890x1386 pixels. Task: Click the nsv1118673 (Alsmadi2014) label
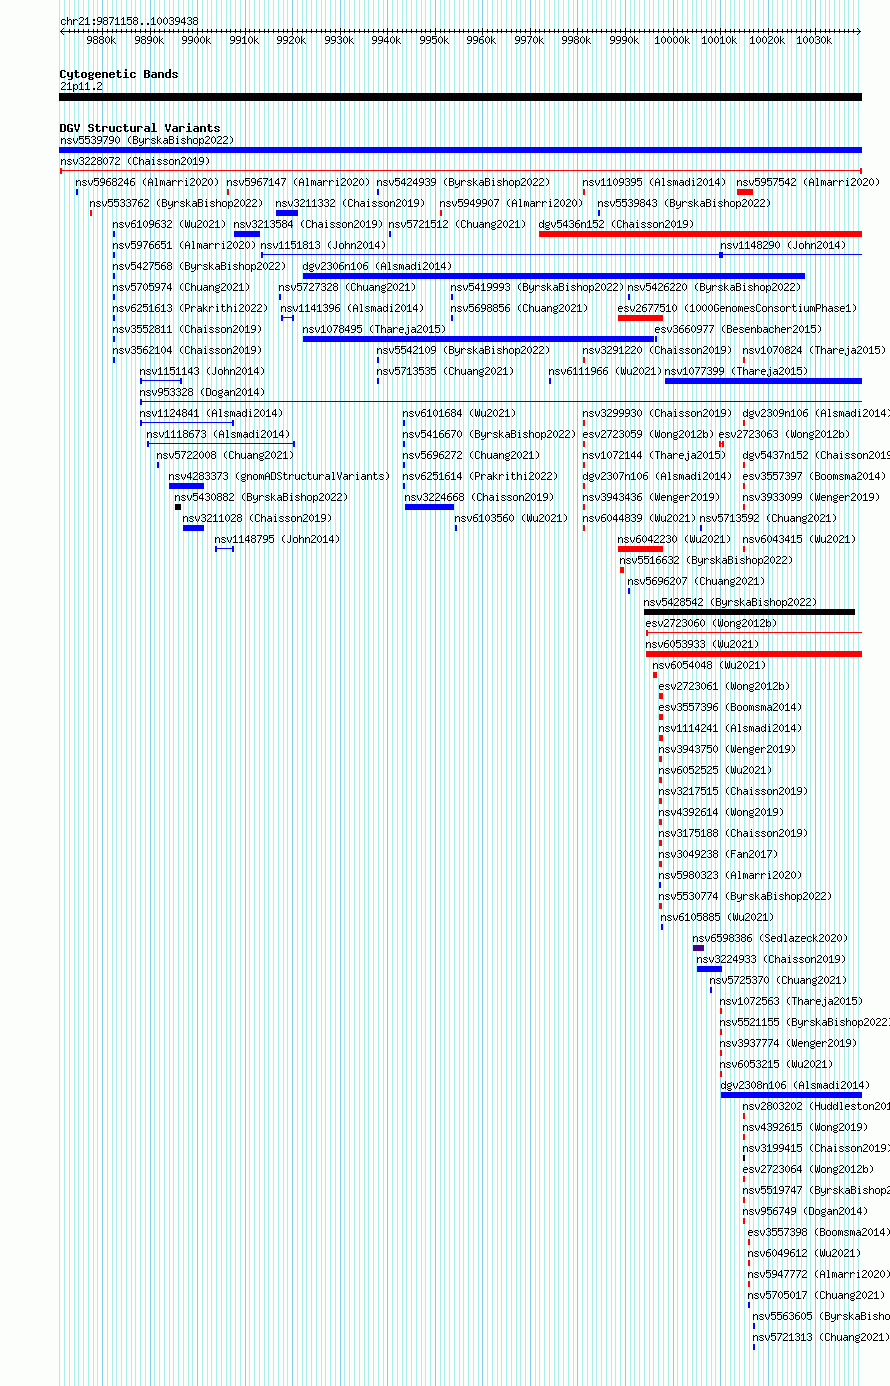coord(219,434)
